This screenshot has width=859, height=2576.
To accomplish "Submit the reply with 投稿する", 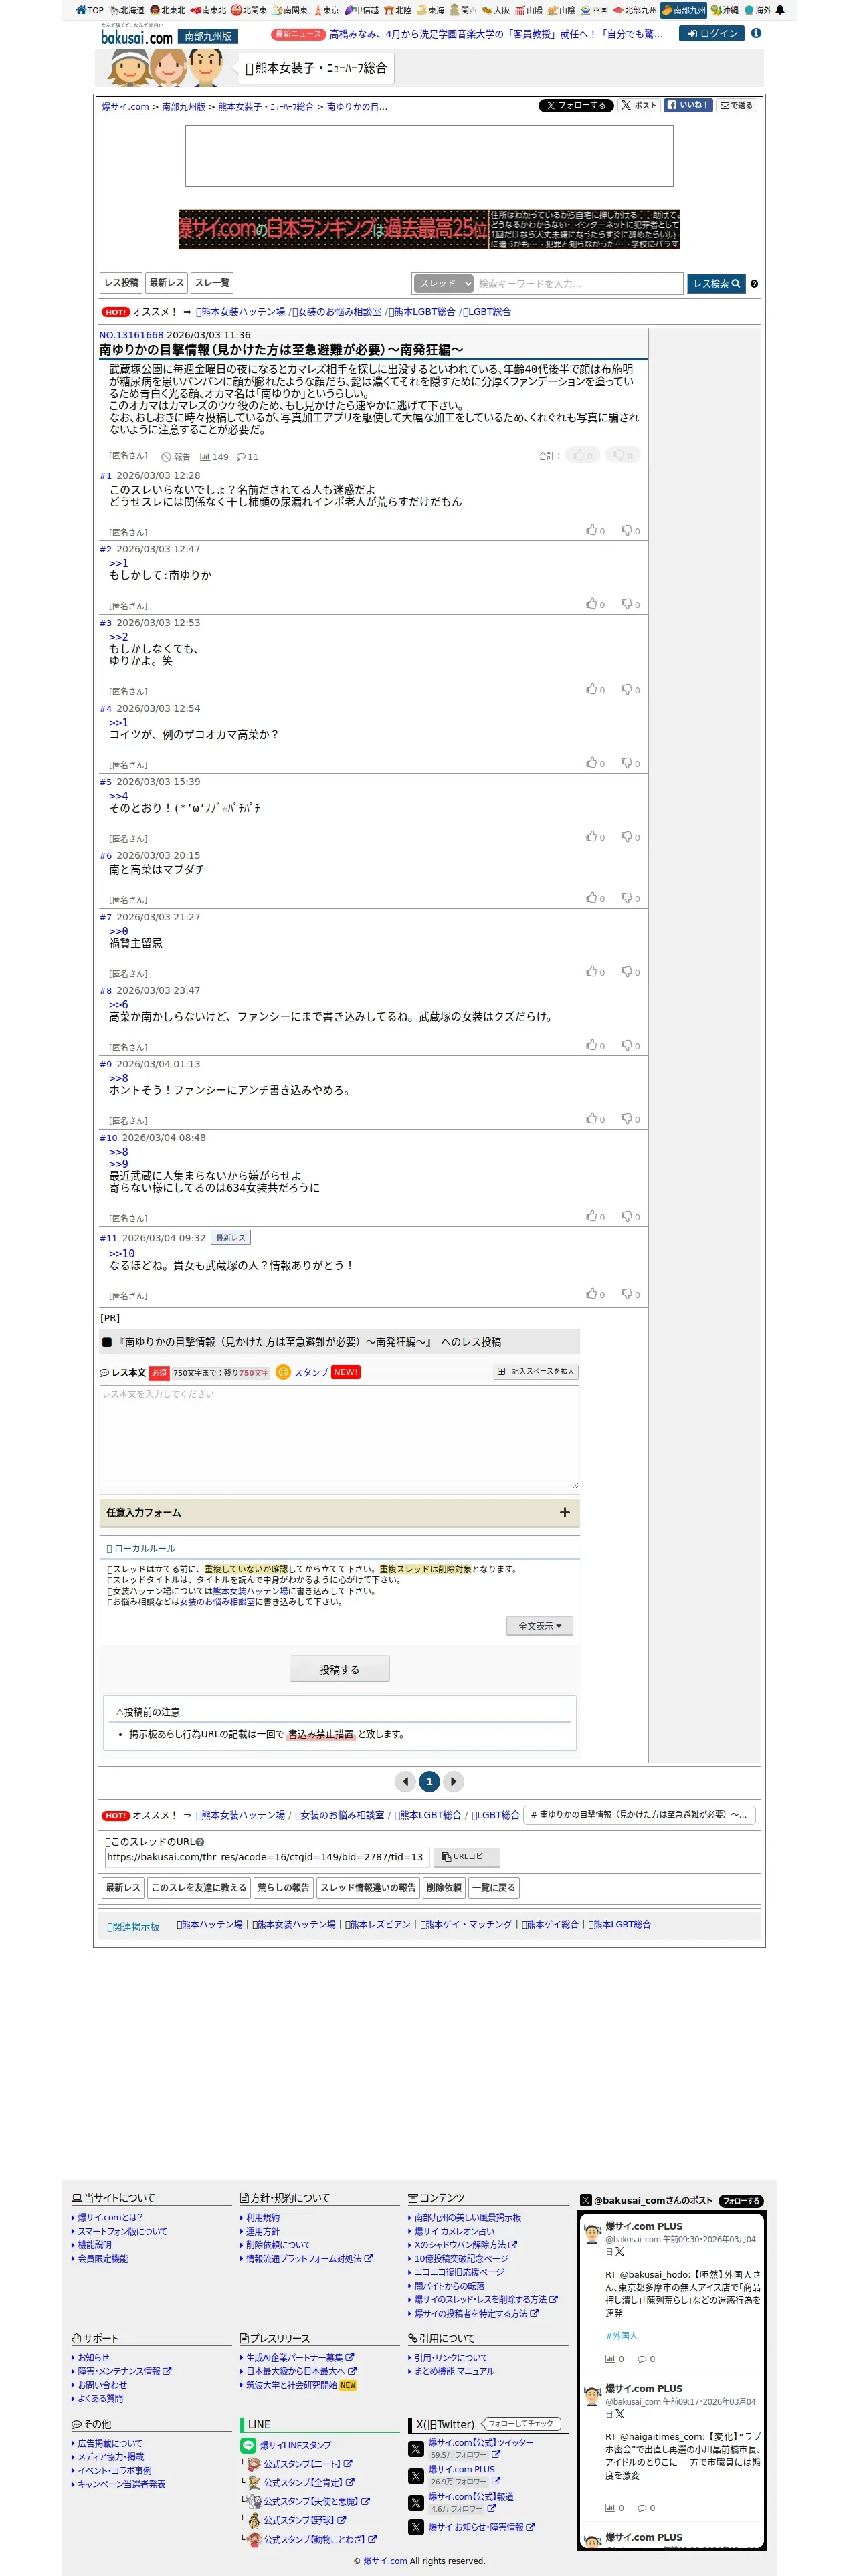I will [x=339, y=1669].
